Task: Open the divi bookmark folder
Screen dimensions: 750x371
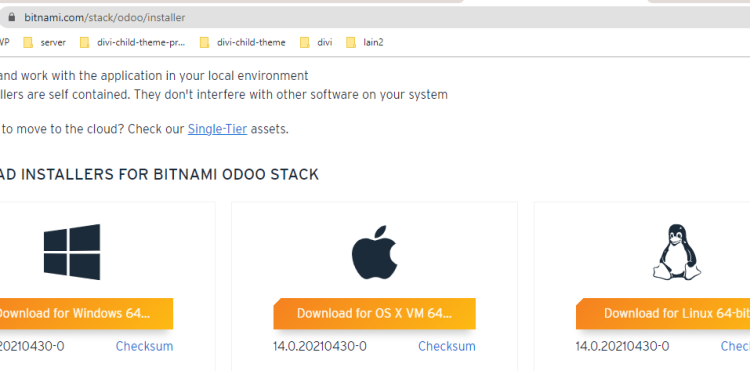Action: (x=316, y=43)
